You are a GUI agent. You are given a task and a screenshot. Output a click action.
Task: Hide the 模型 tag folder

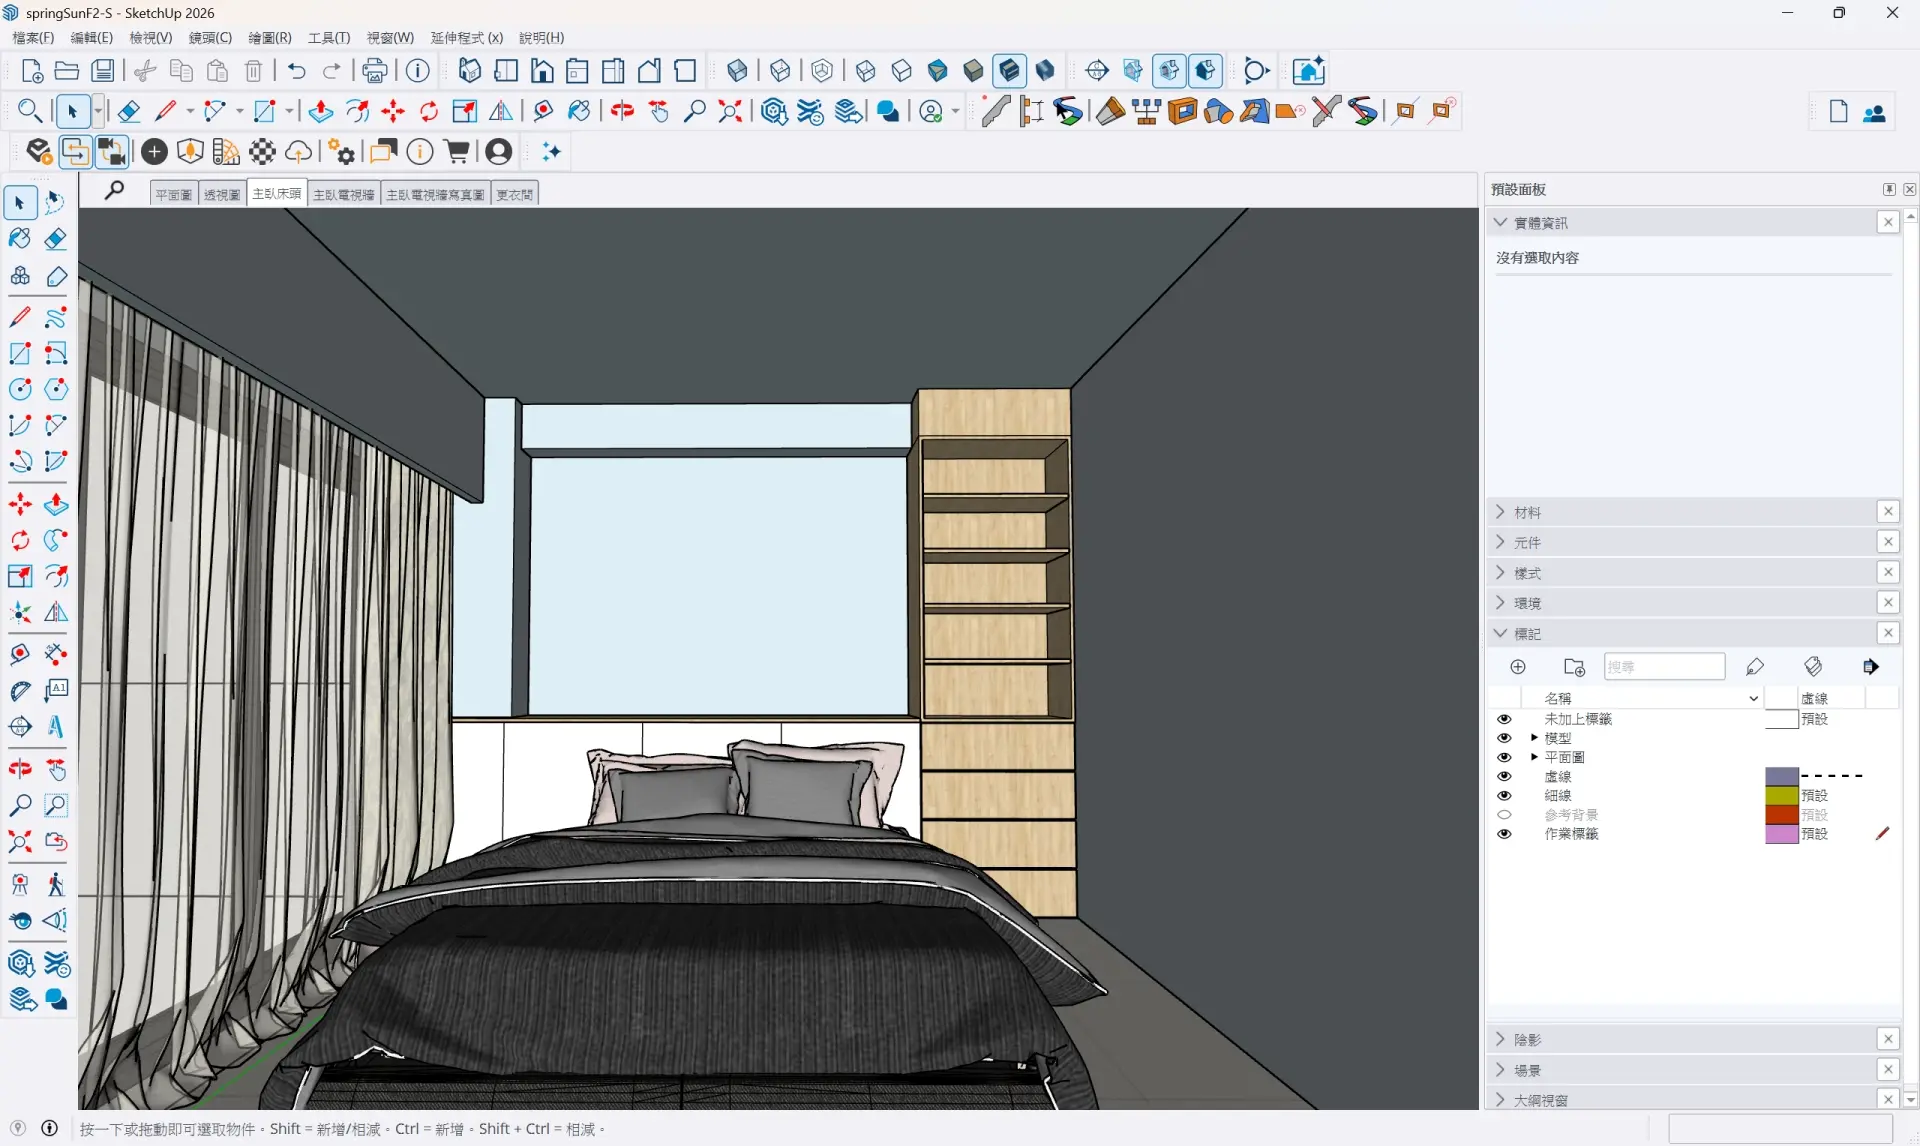pos(1504,738)
